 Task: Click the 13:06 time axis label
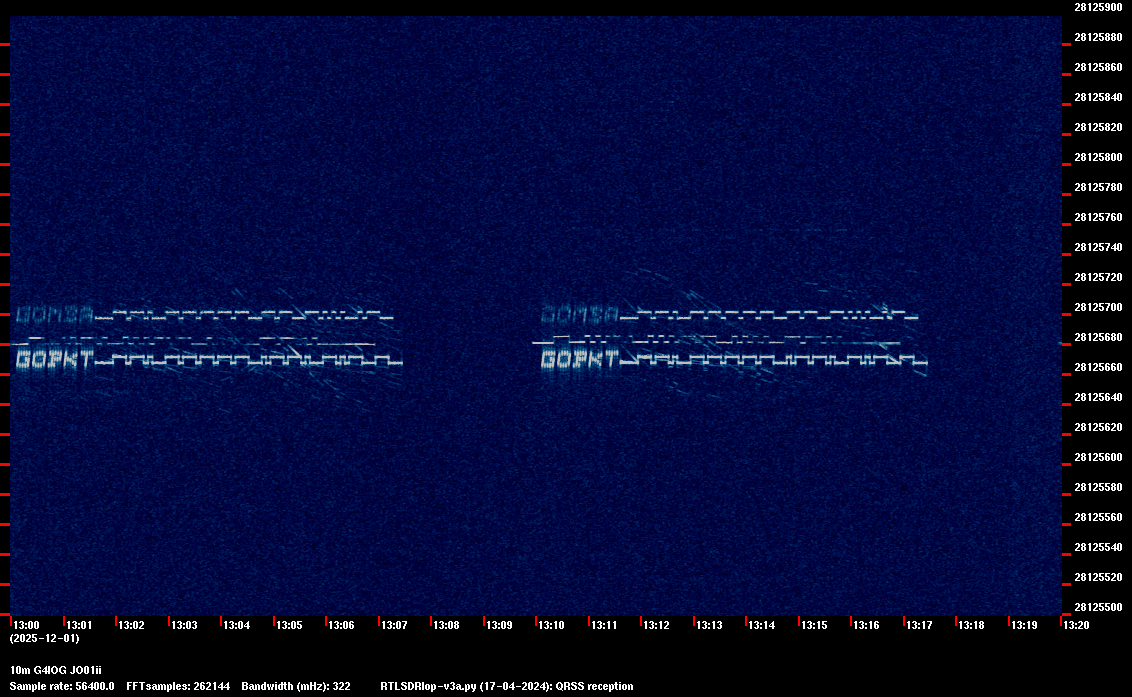tap(341, 625)
